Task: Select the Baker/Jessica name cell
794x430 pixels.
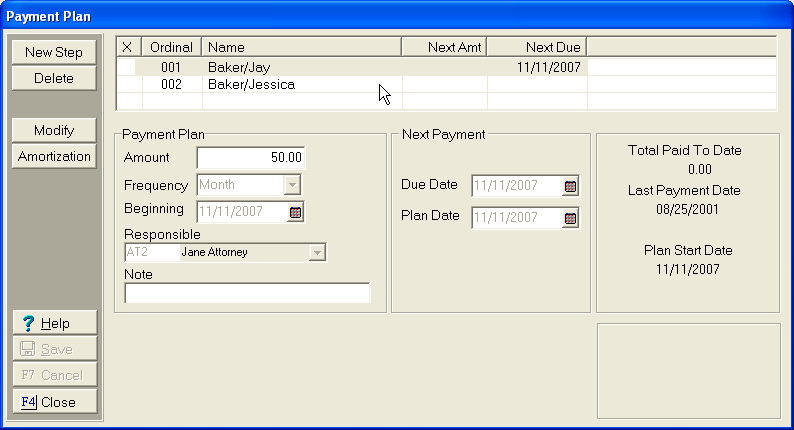Action: click(252, 85)
